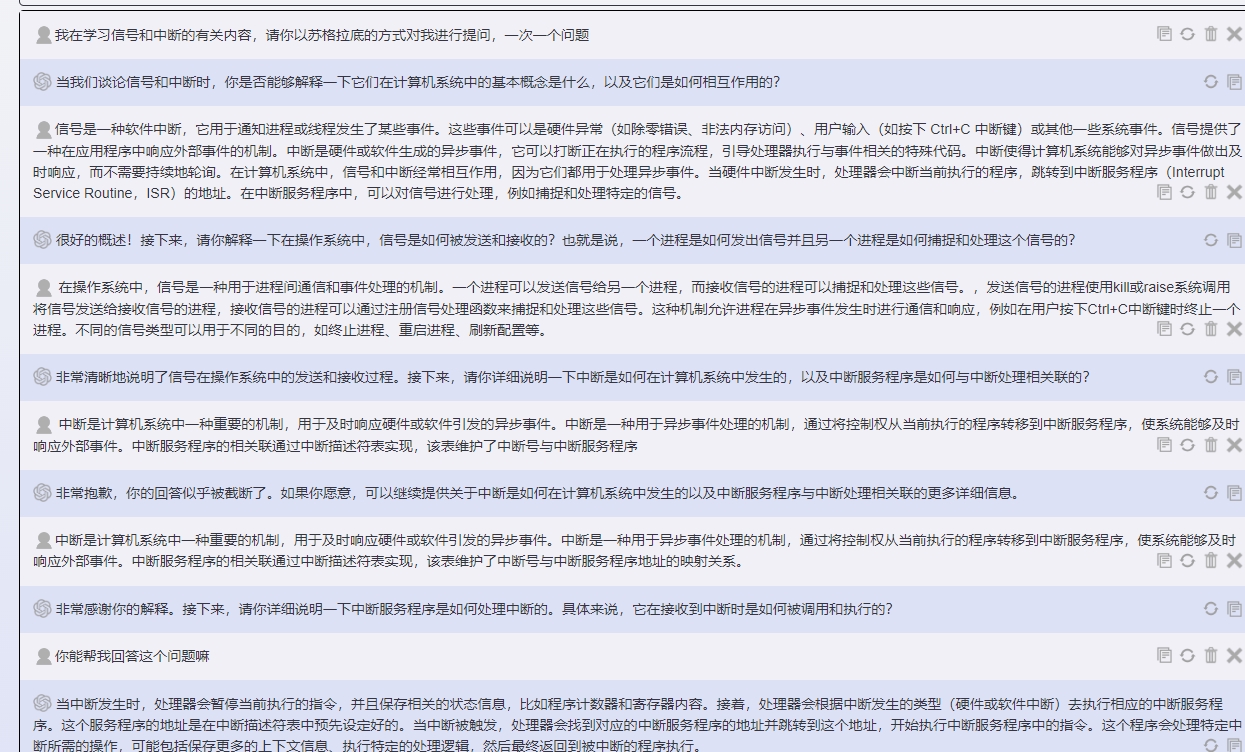1245x752 pixels.
Task: Regenerate from the message starting '在操作系统中，信号是一种'
Action: (1187, 328)
